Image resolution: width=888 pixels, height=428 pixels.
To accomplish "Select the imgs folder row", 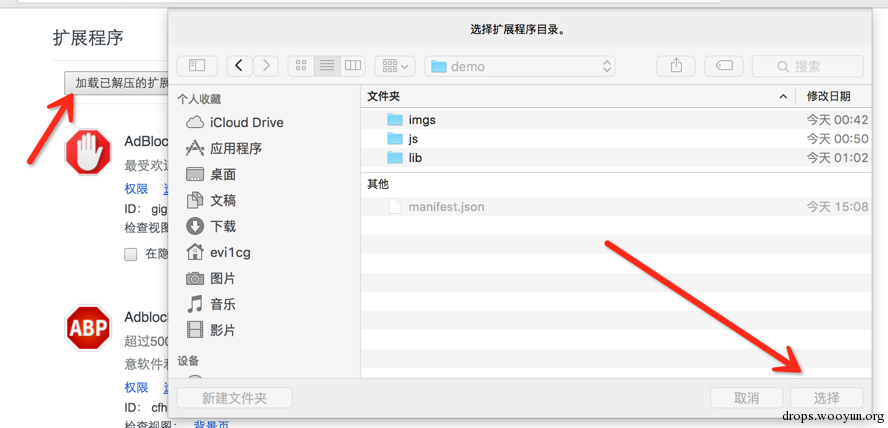I will [615, 119].
